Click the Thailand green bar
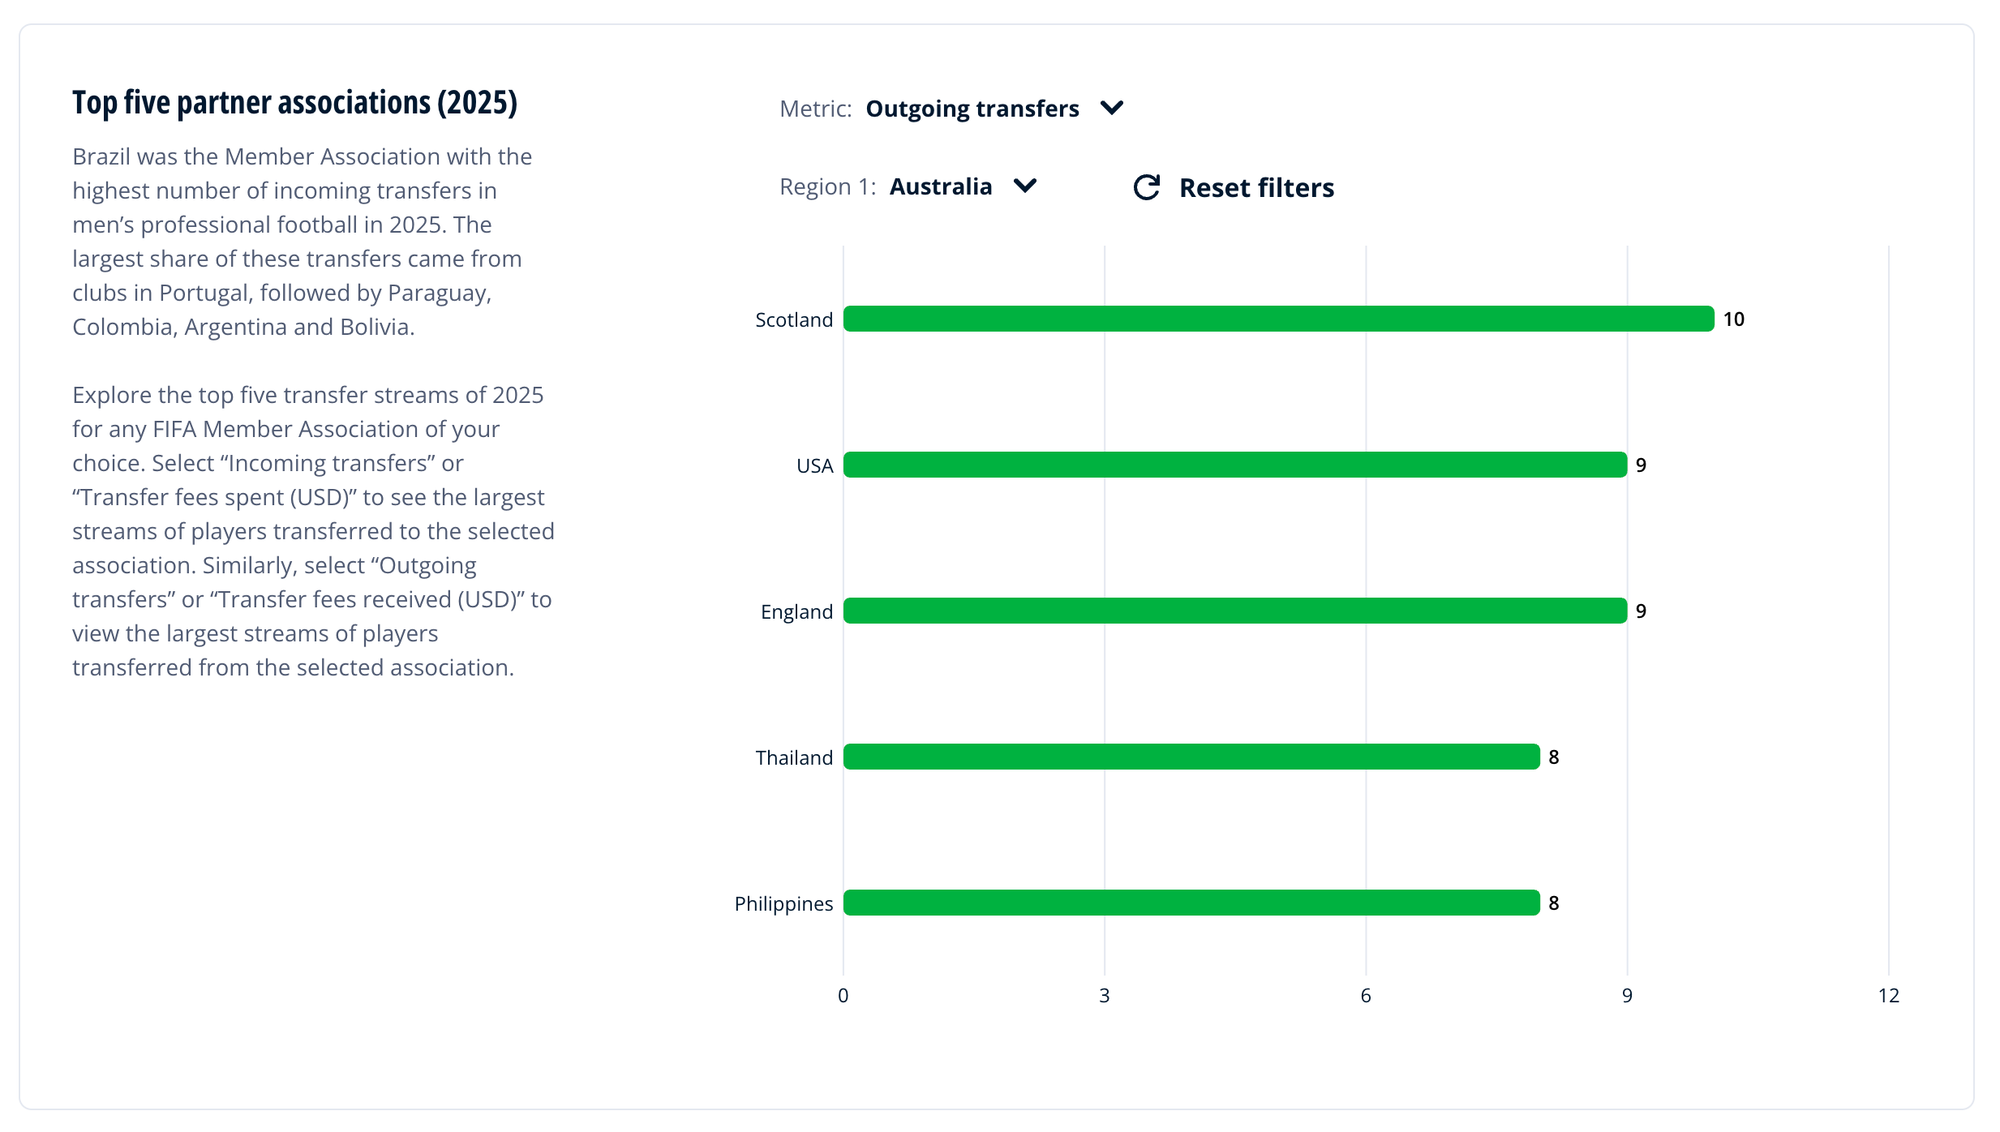The width and height of the screenshot is (2000, 1132). pos(1190,757)
